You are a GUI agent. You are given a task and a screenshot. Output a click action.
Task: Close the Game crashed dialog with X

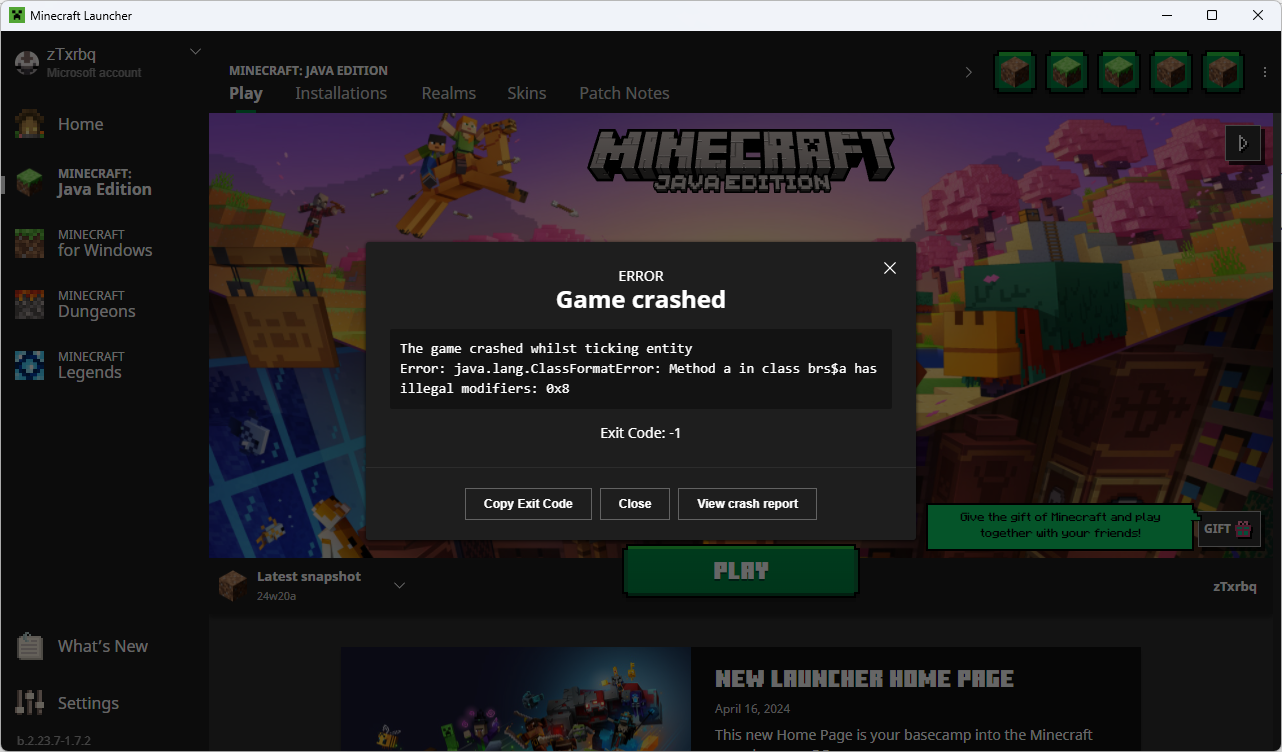pyautogui.click(x=890, y=268)
